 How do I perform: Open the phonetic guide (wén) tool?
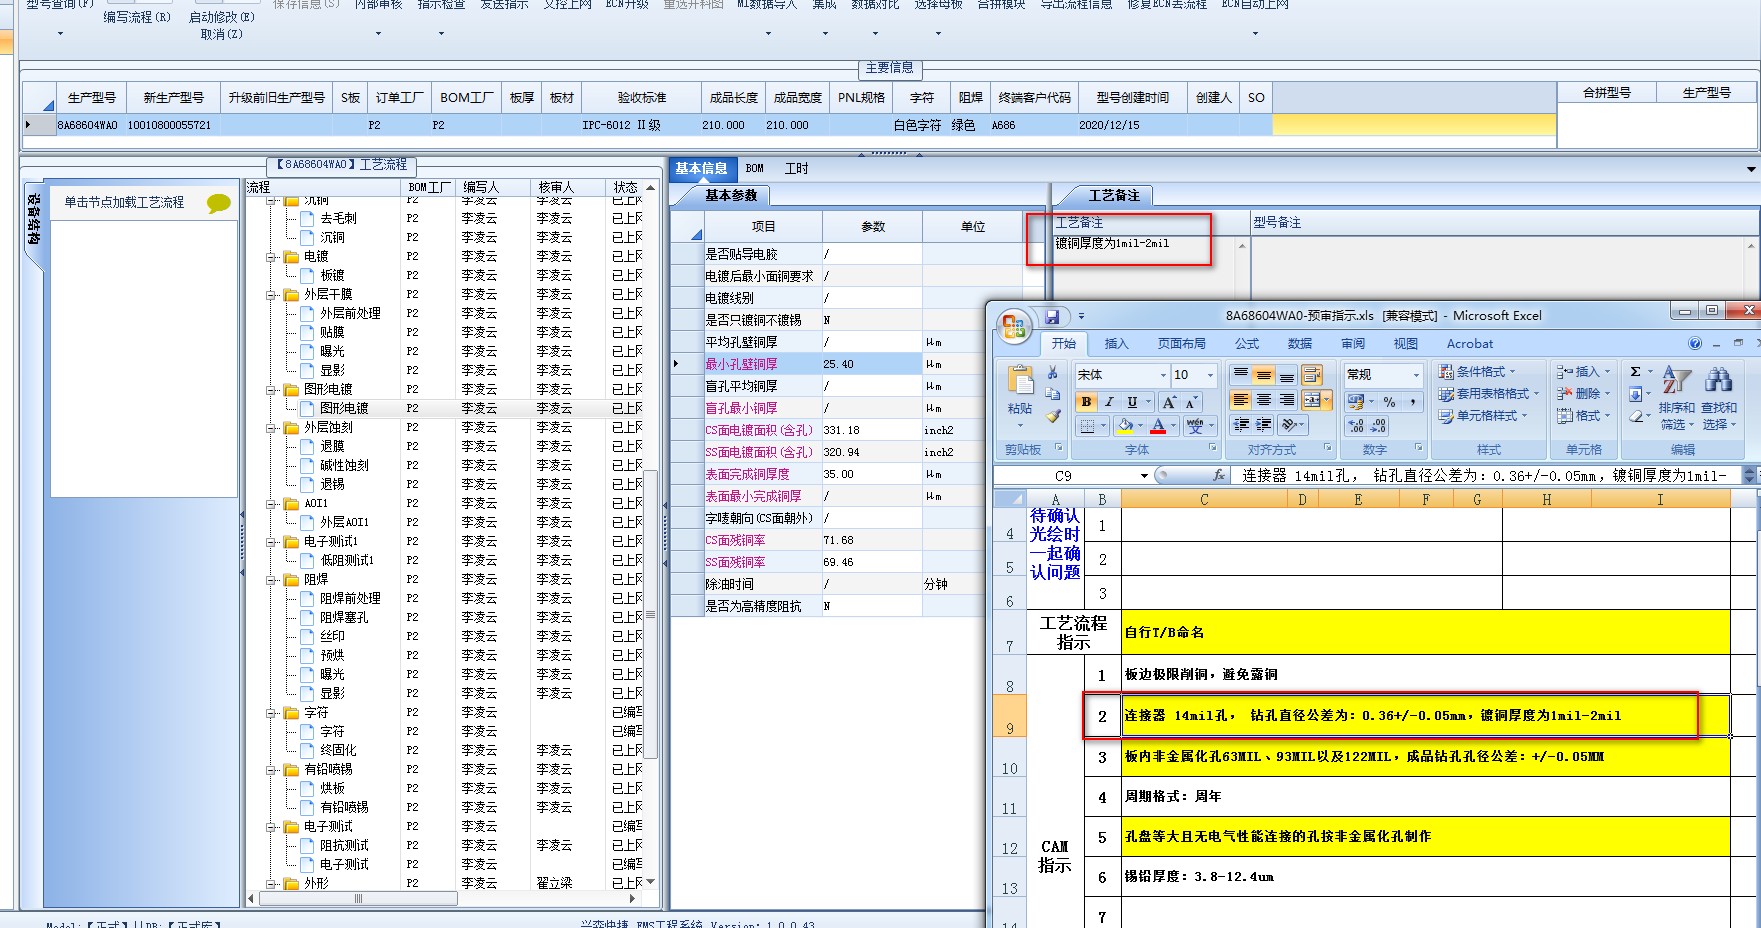coord(1195,426)
